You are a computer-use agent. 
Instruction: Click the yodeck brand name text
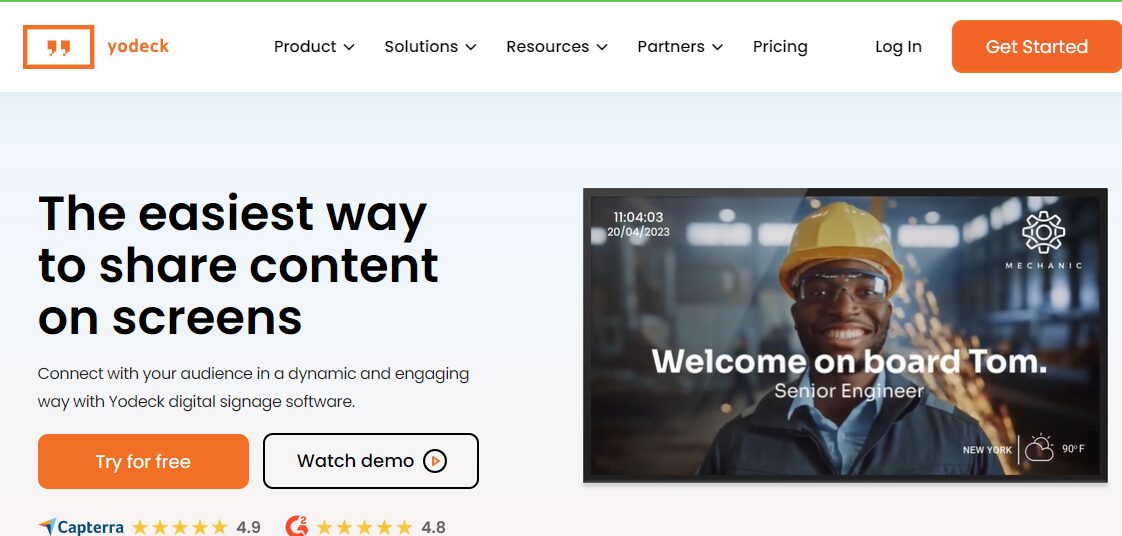(x=138, y=47)
